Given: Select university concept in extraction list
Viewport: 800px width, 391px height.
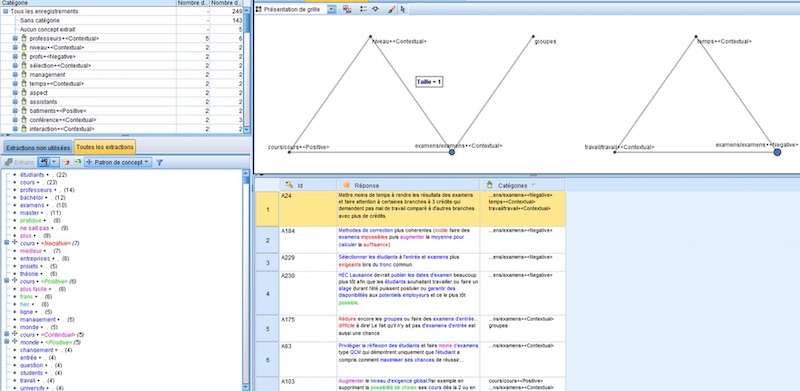Looking at the screenshot, I should [32, 388].
